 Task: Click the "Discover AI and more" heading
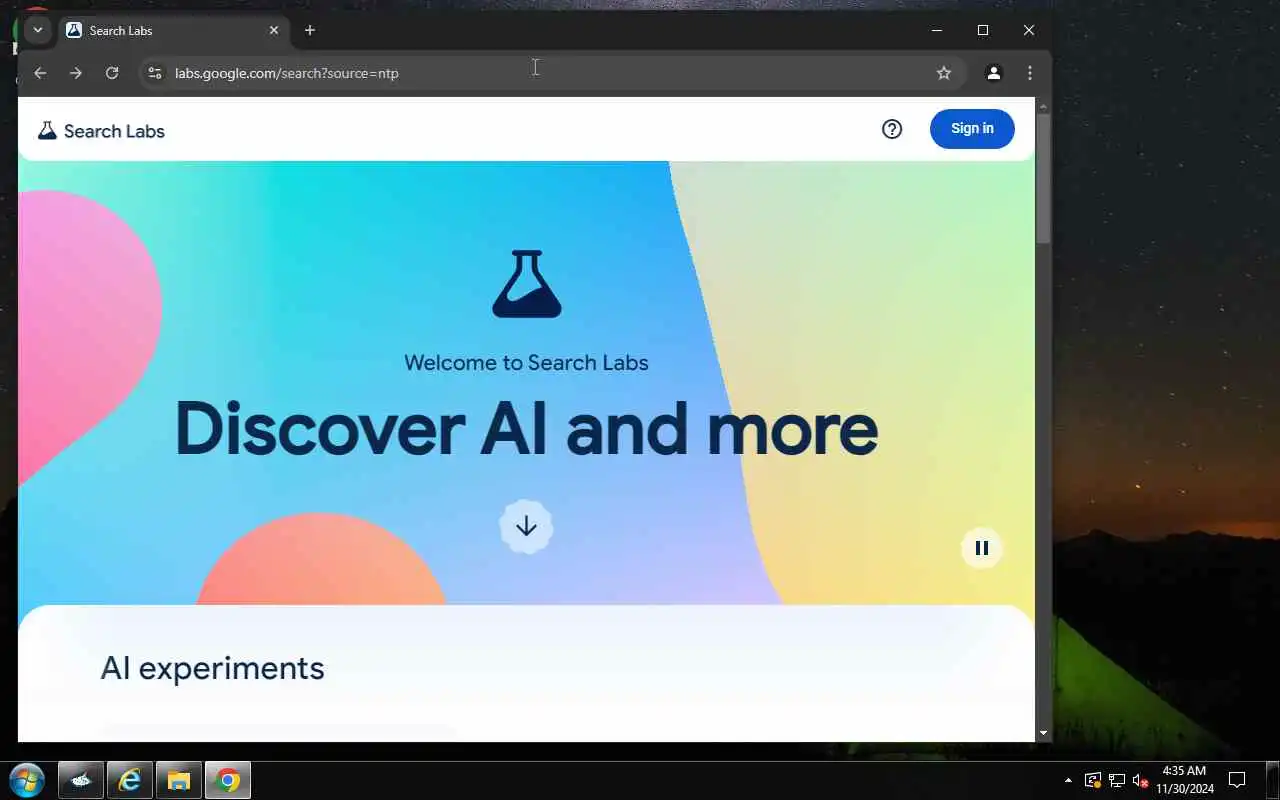526,429
